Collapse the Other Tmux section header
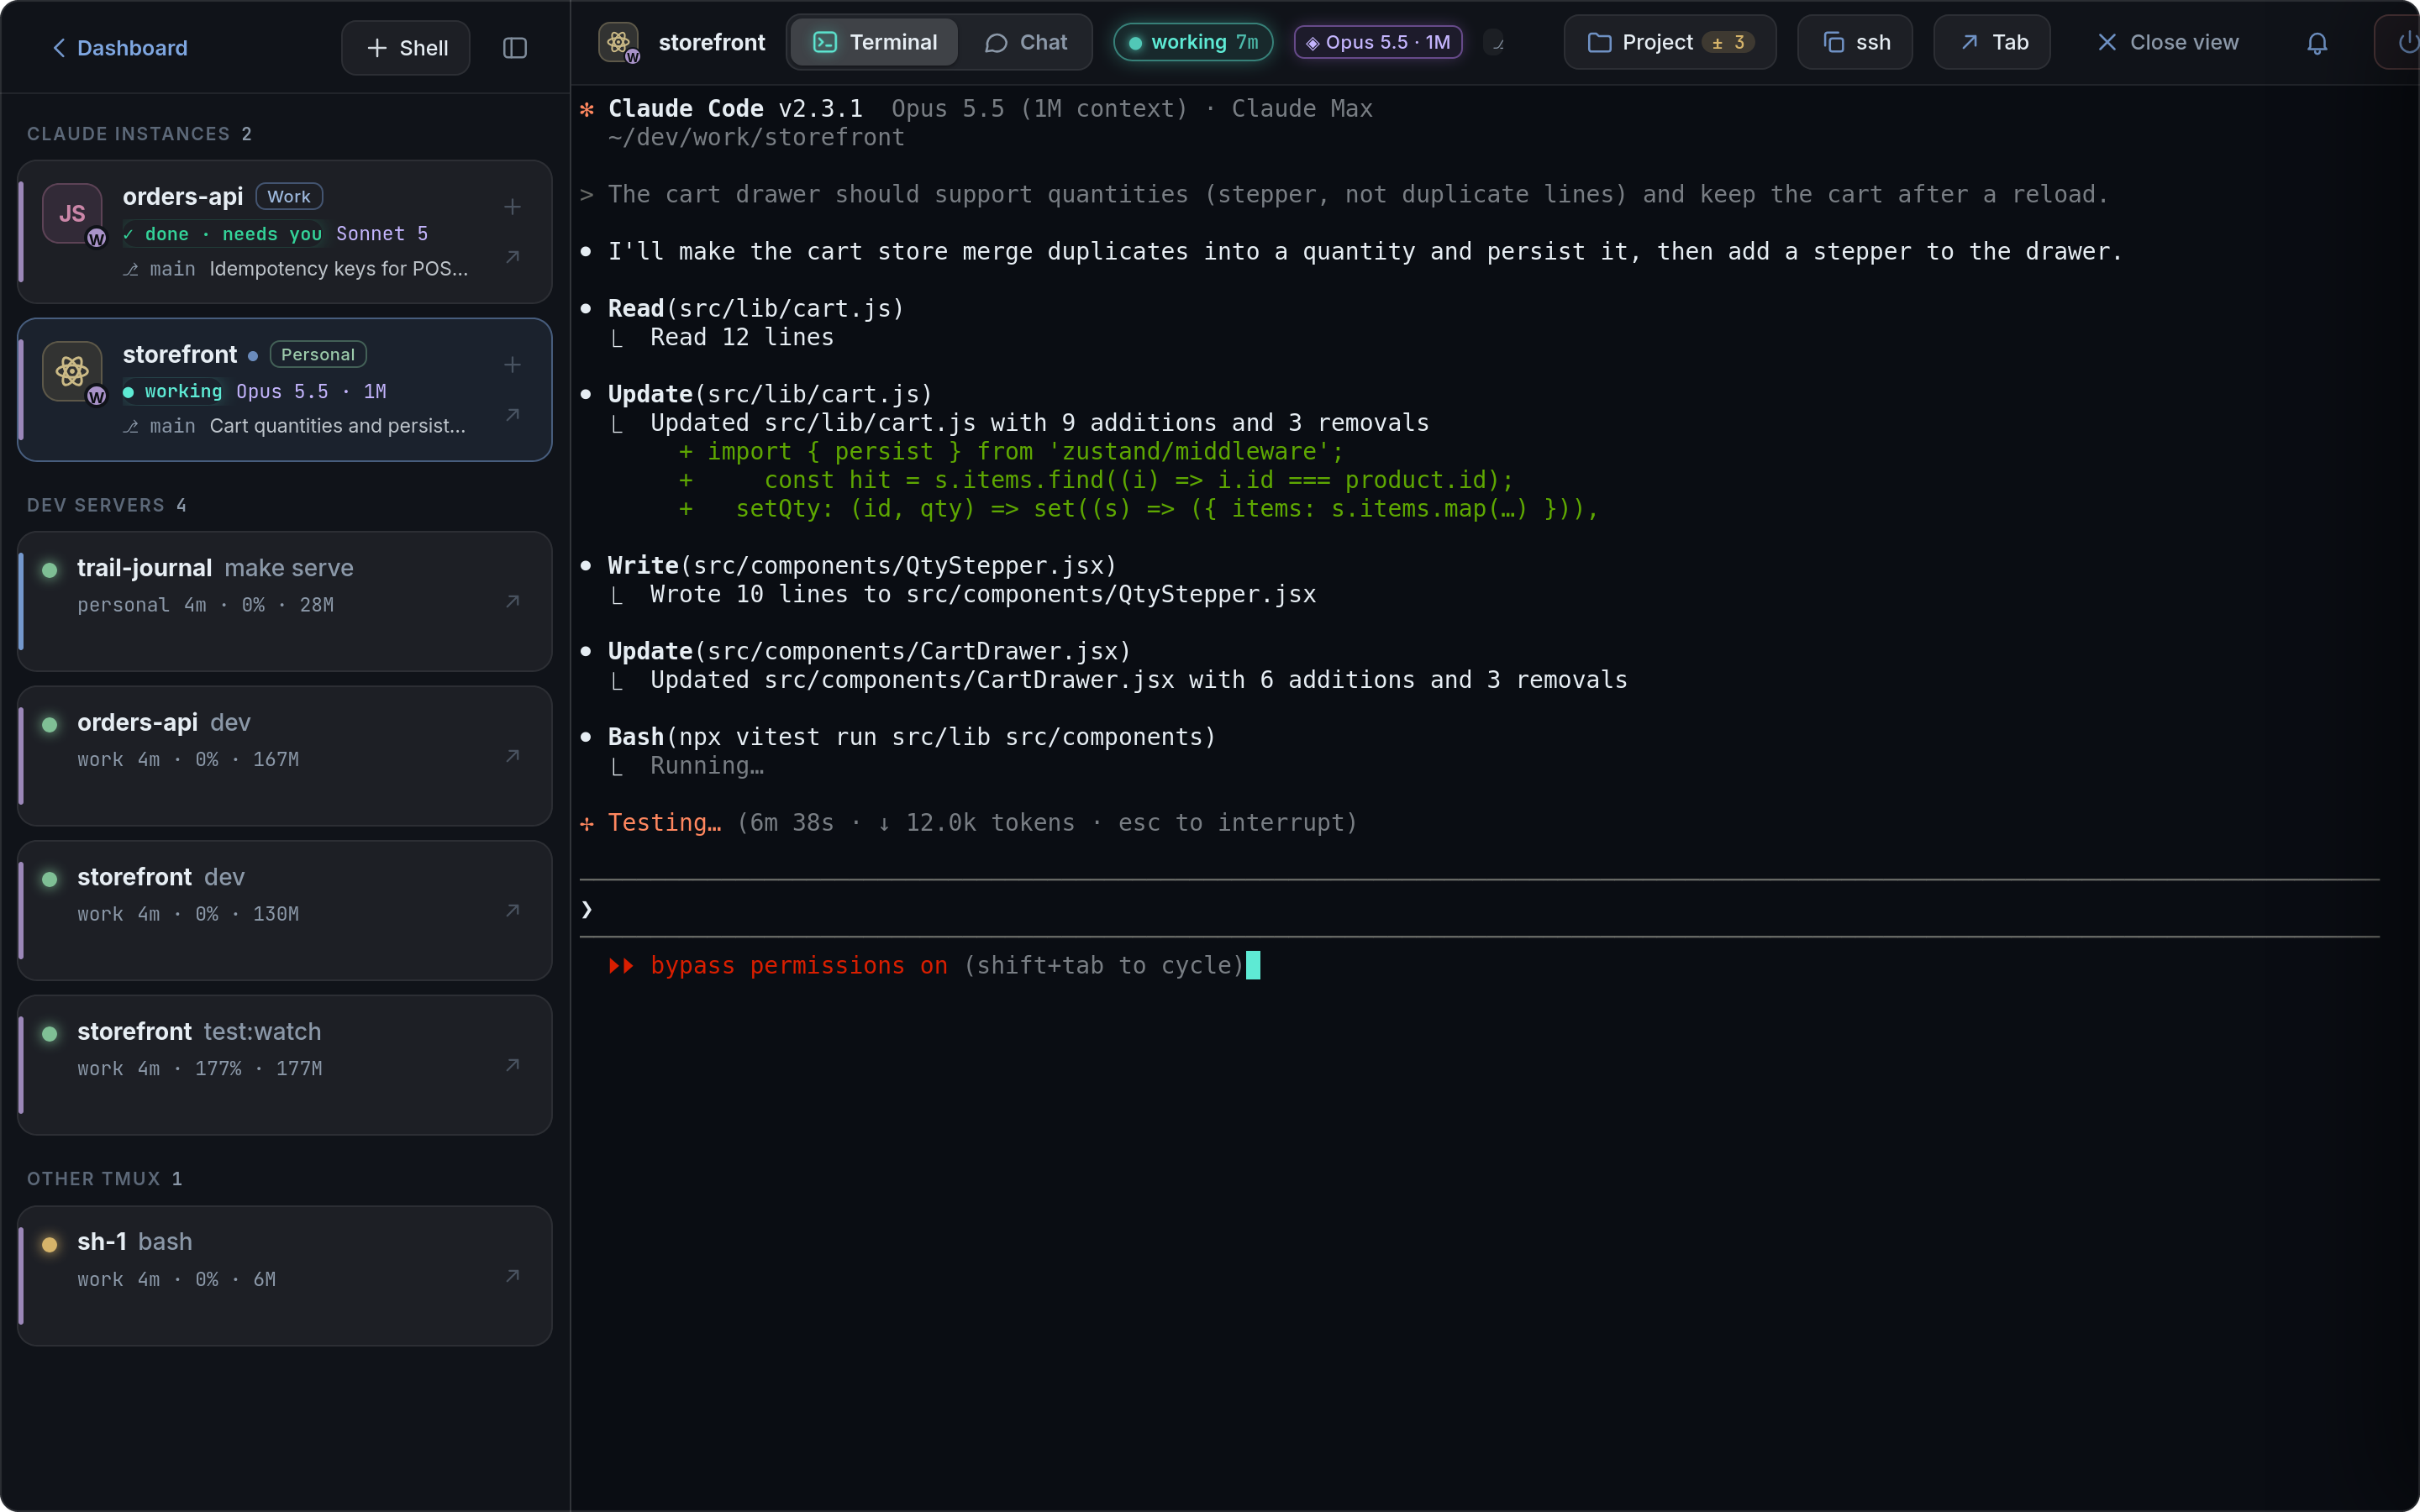The width and height of the screenshot is (2420, 1512). click(105, 1179)
